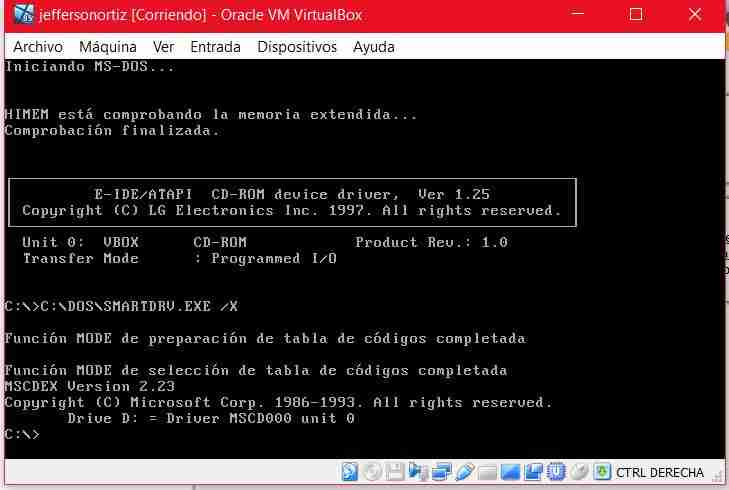
Task: Click the display status icon
Action: (x=510, y=472)
